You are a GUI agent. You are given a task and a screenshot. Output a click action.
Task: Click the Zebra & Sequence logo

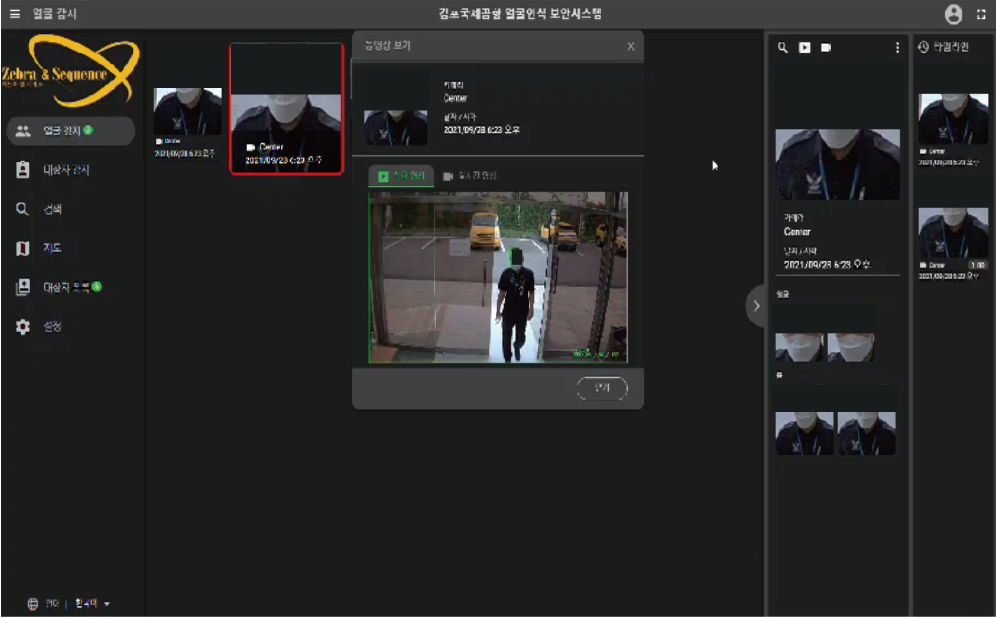tap(70, 71)
